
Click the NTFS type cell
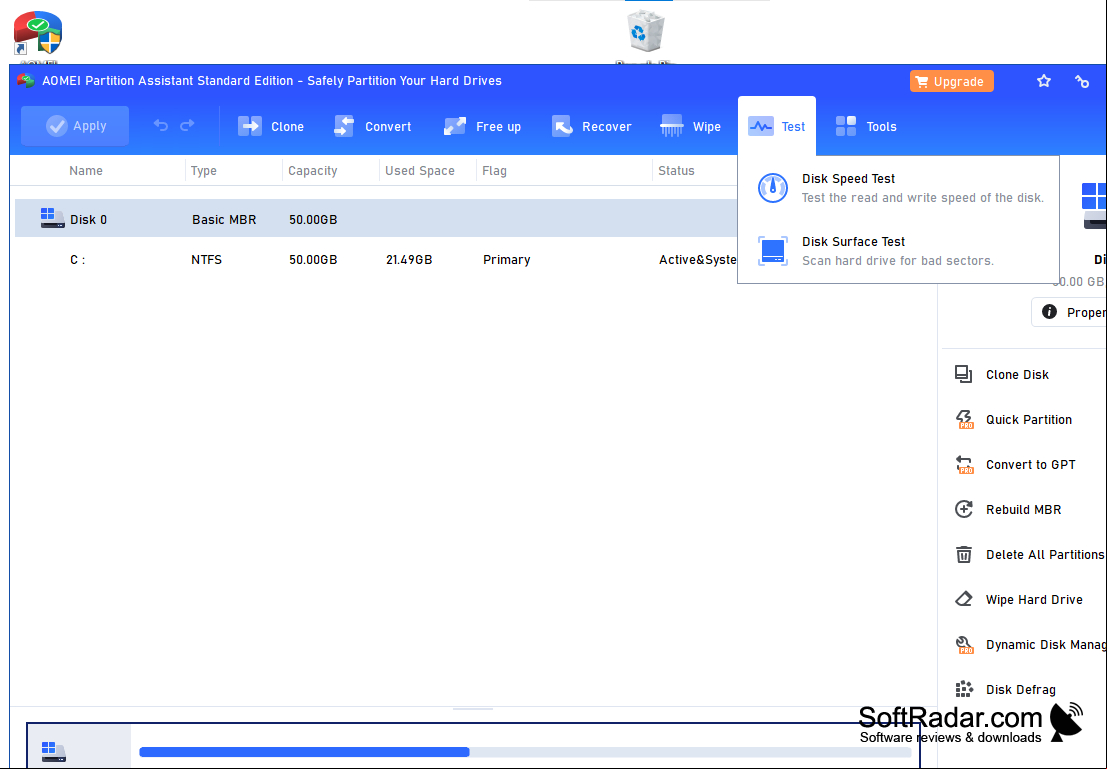click(206, 260)
